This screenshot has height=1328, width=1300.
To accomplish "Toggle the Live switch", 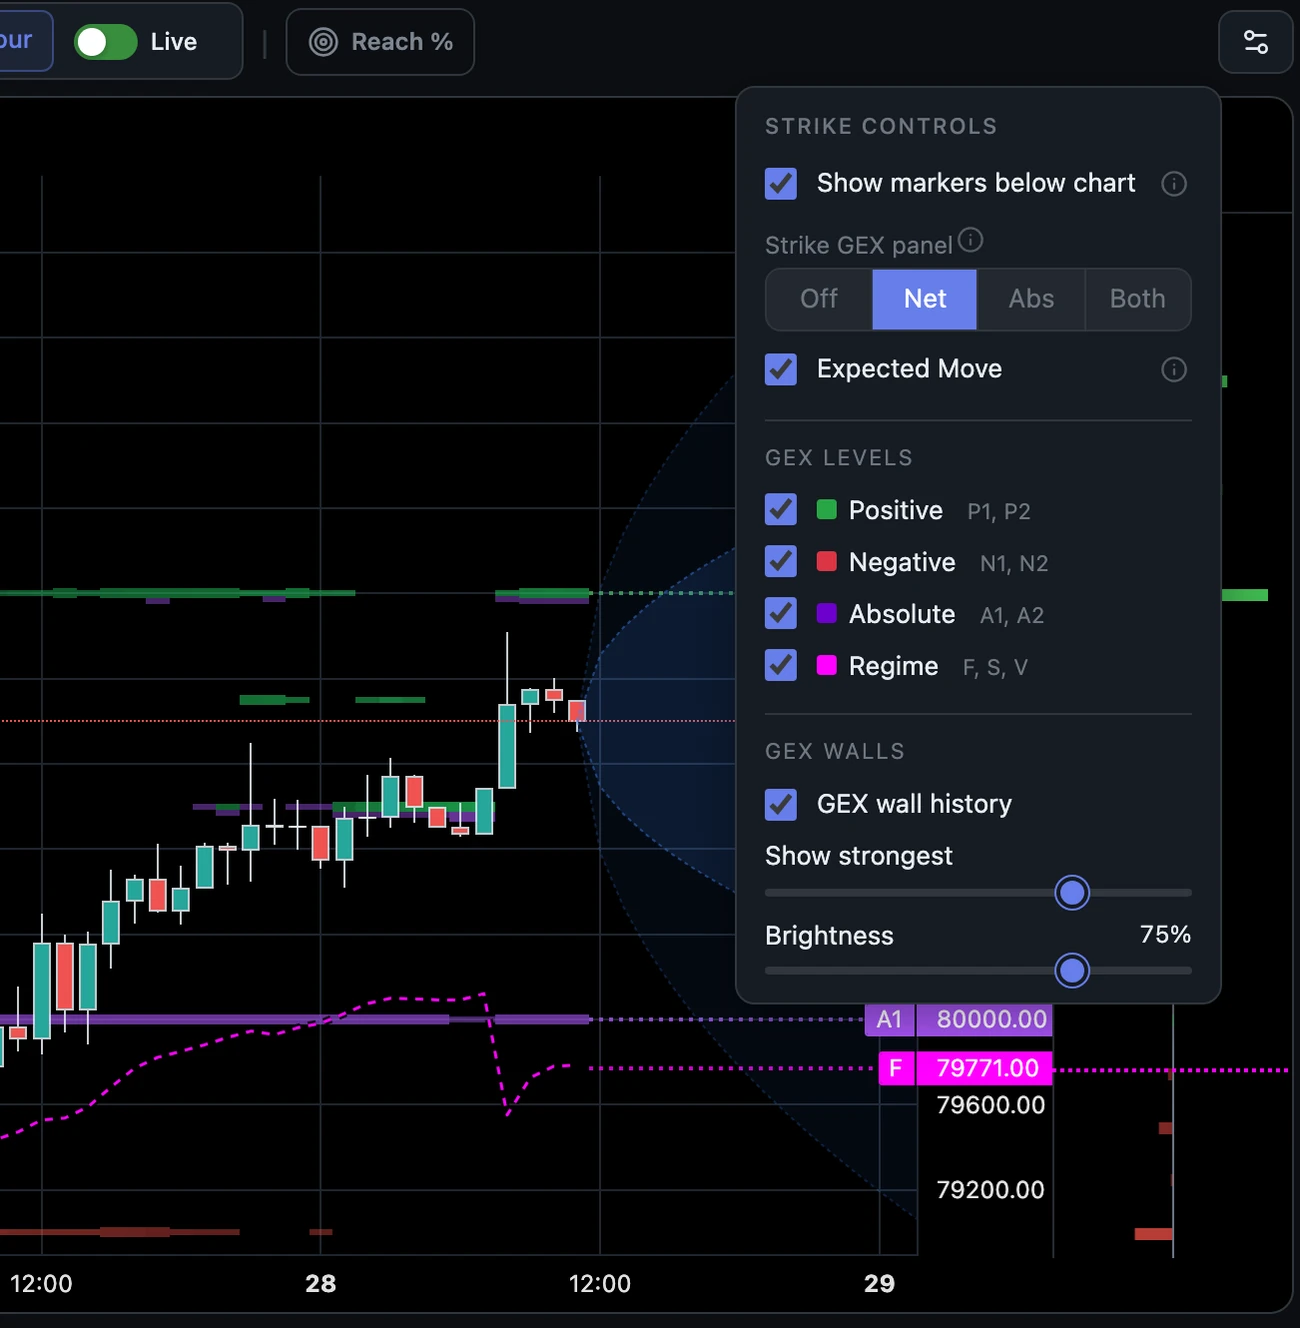I will 106,42.
